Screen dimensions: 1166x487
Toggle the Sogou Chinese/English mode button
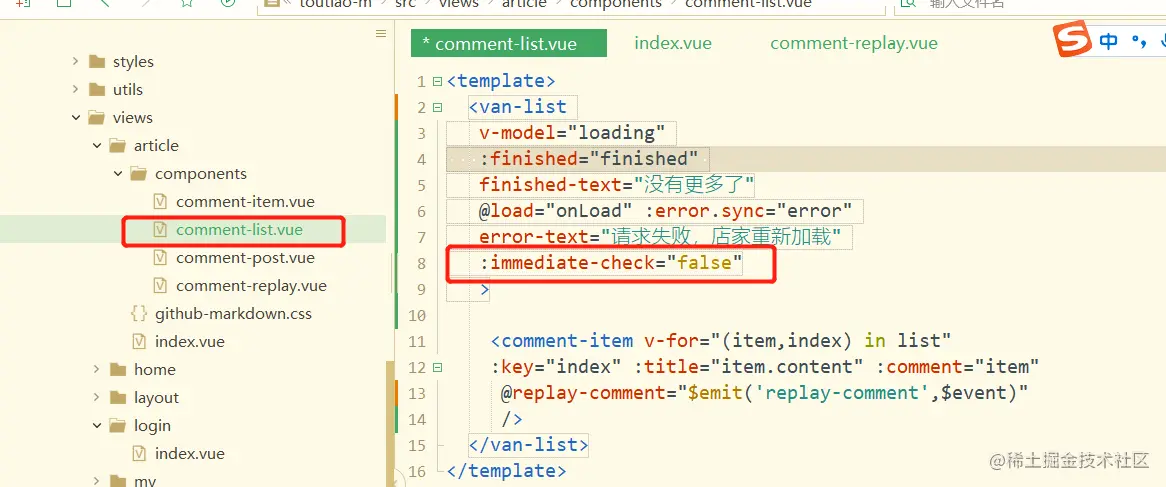point(1108,42)
